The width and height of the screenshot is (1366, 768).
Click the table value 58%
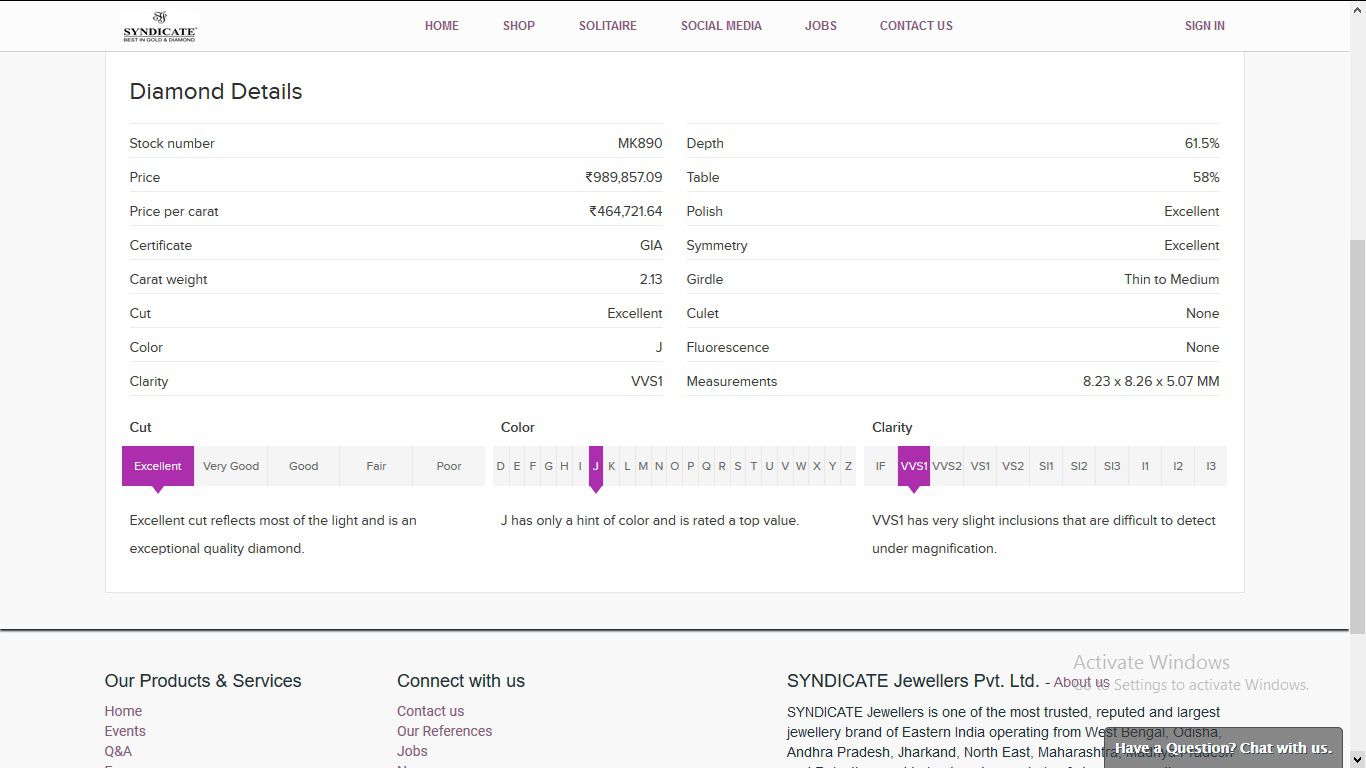point(1206,177)
